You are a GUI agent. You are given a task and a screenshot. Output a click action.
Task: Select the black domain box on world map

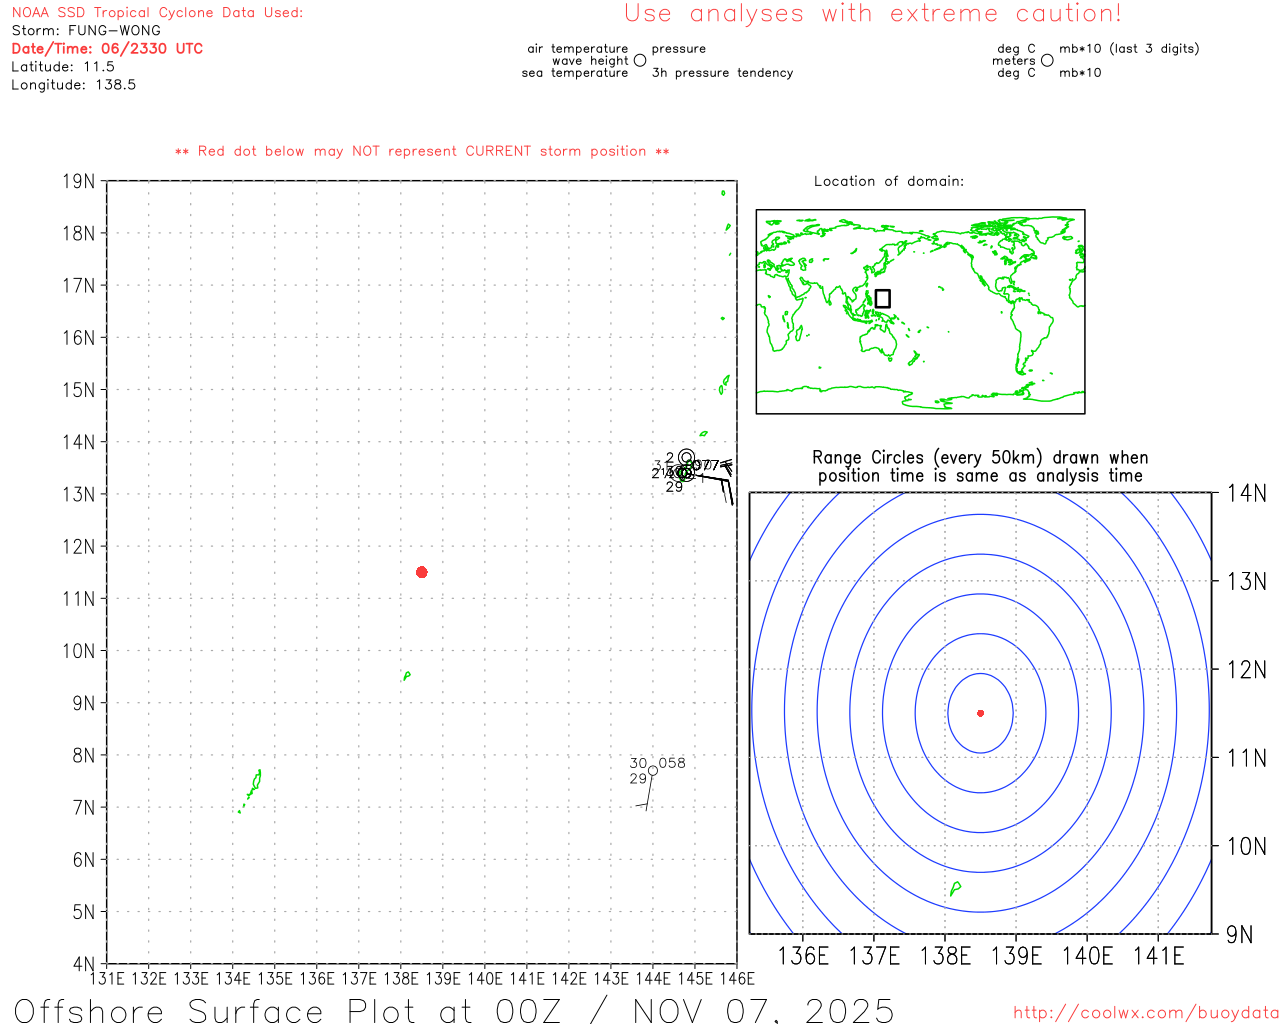point(882,298)
